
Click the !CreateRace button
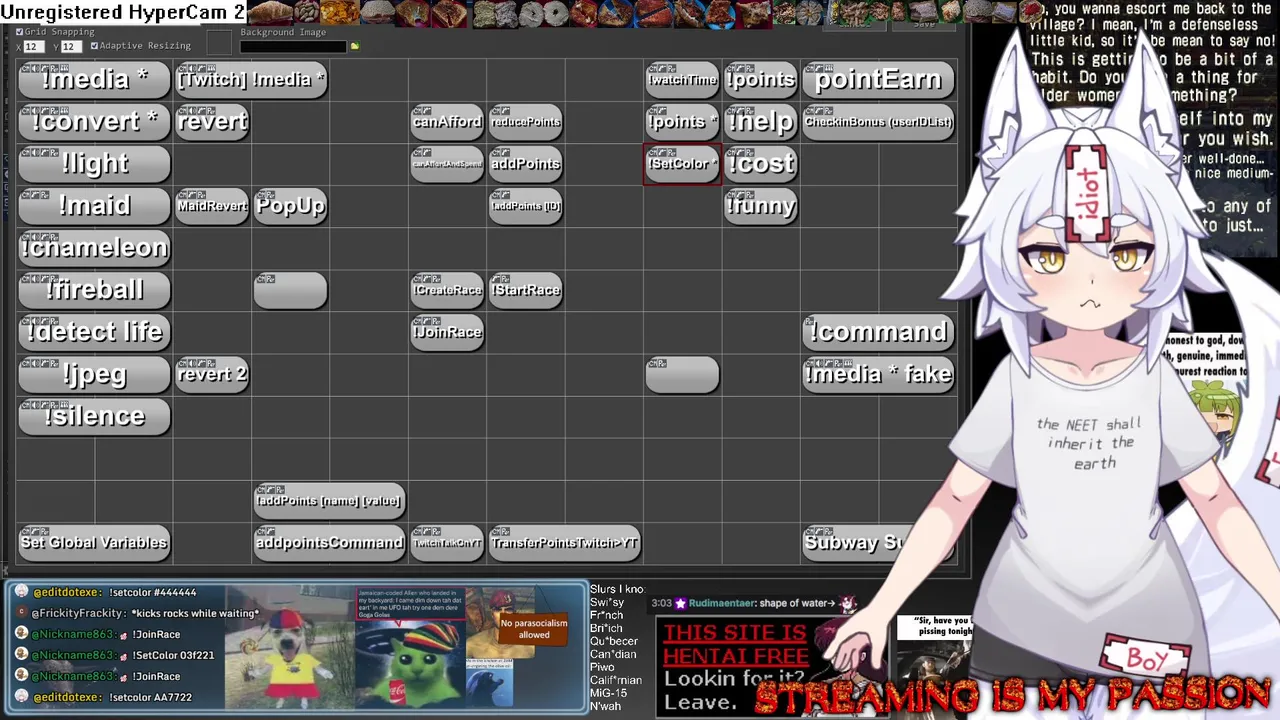(x=447, y=290)
